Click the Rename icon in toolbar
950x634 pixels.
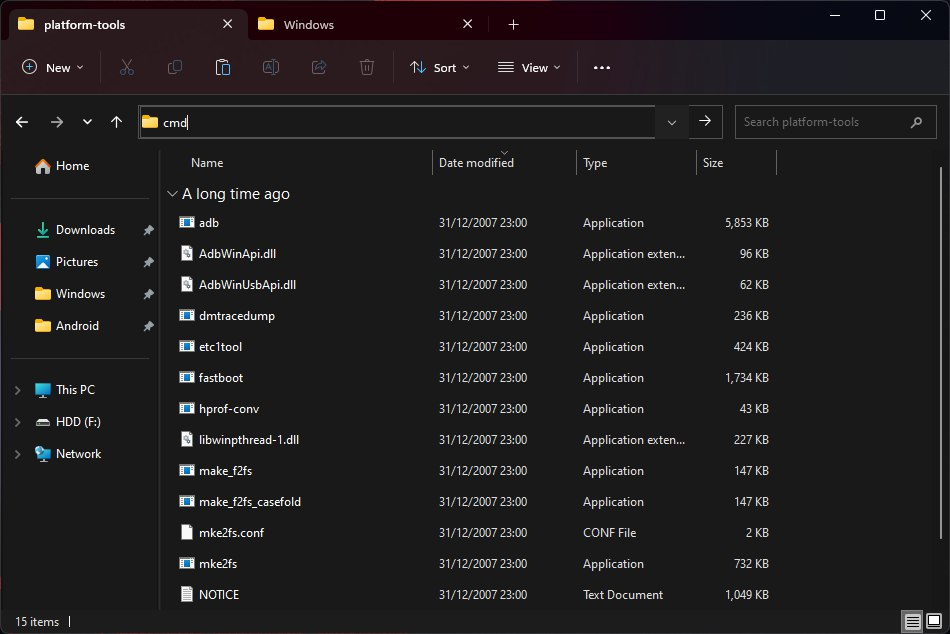click(x=270, y=67)
